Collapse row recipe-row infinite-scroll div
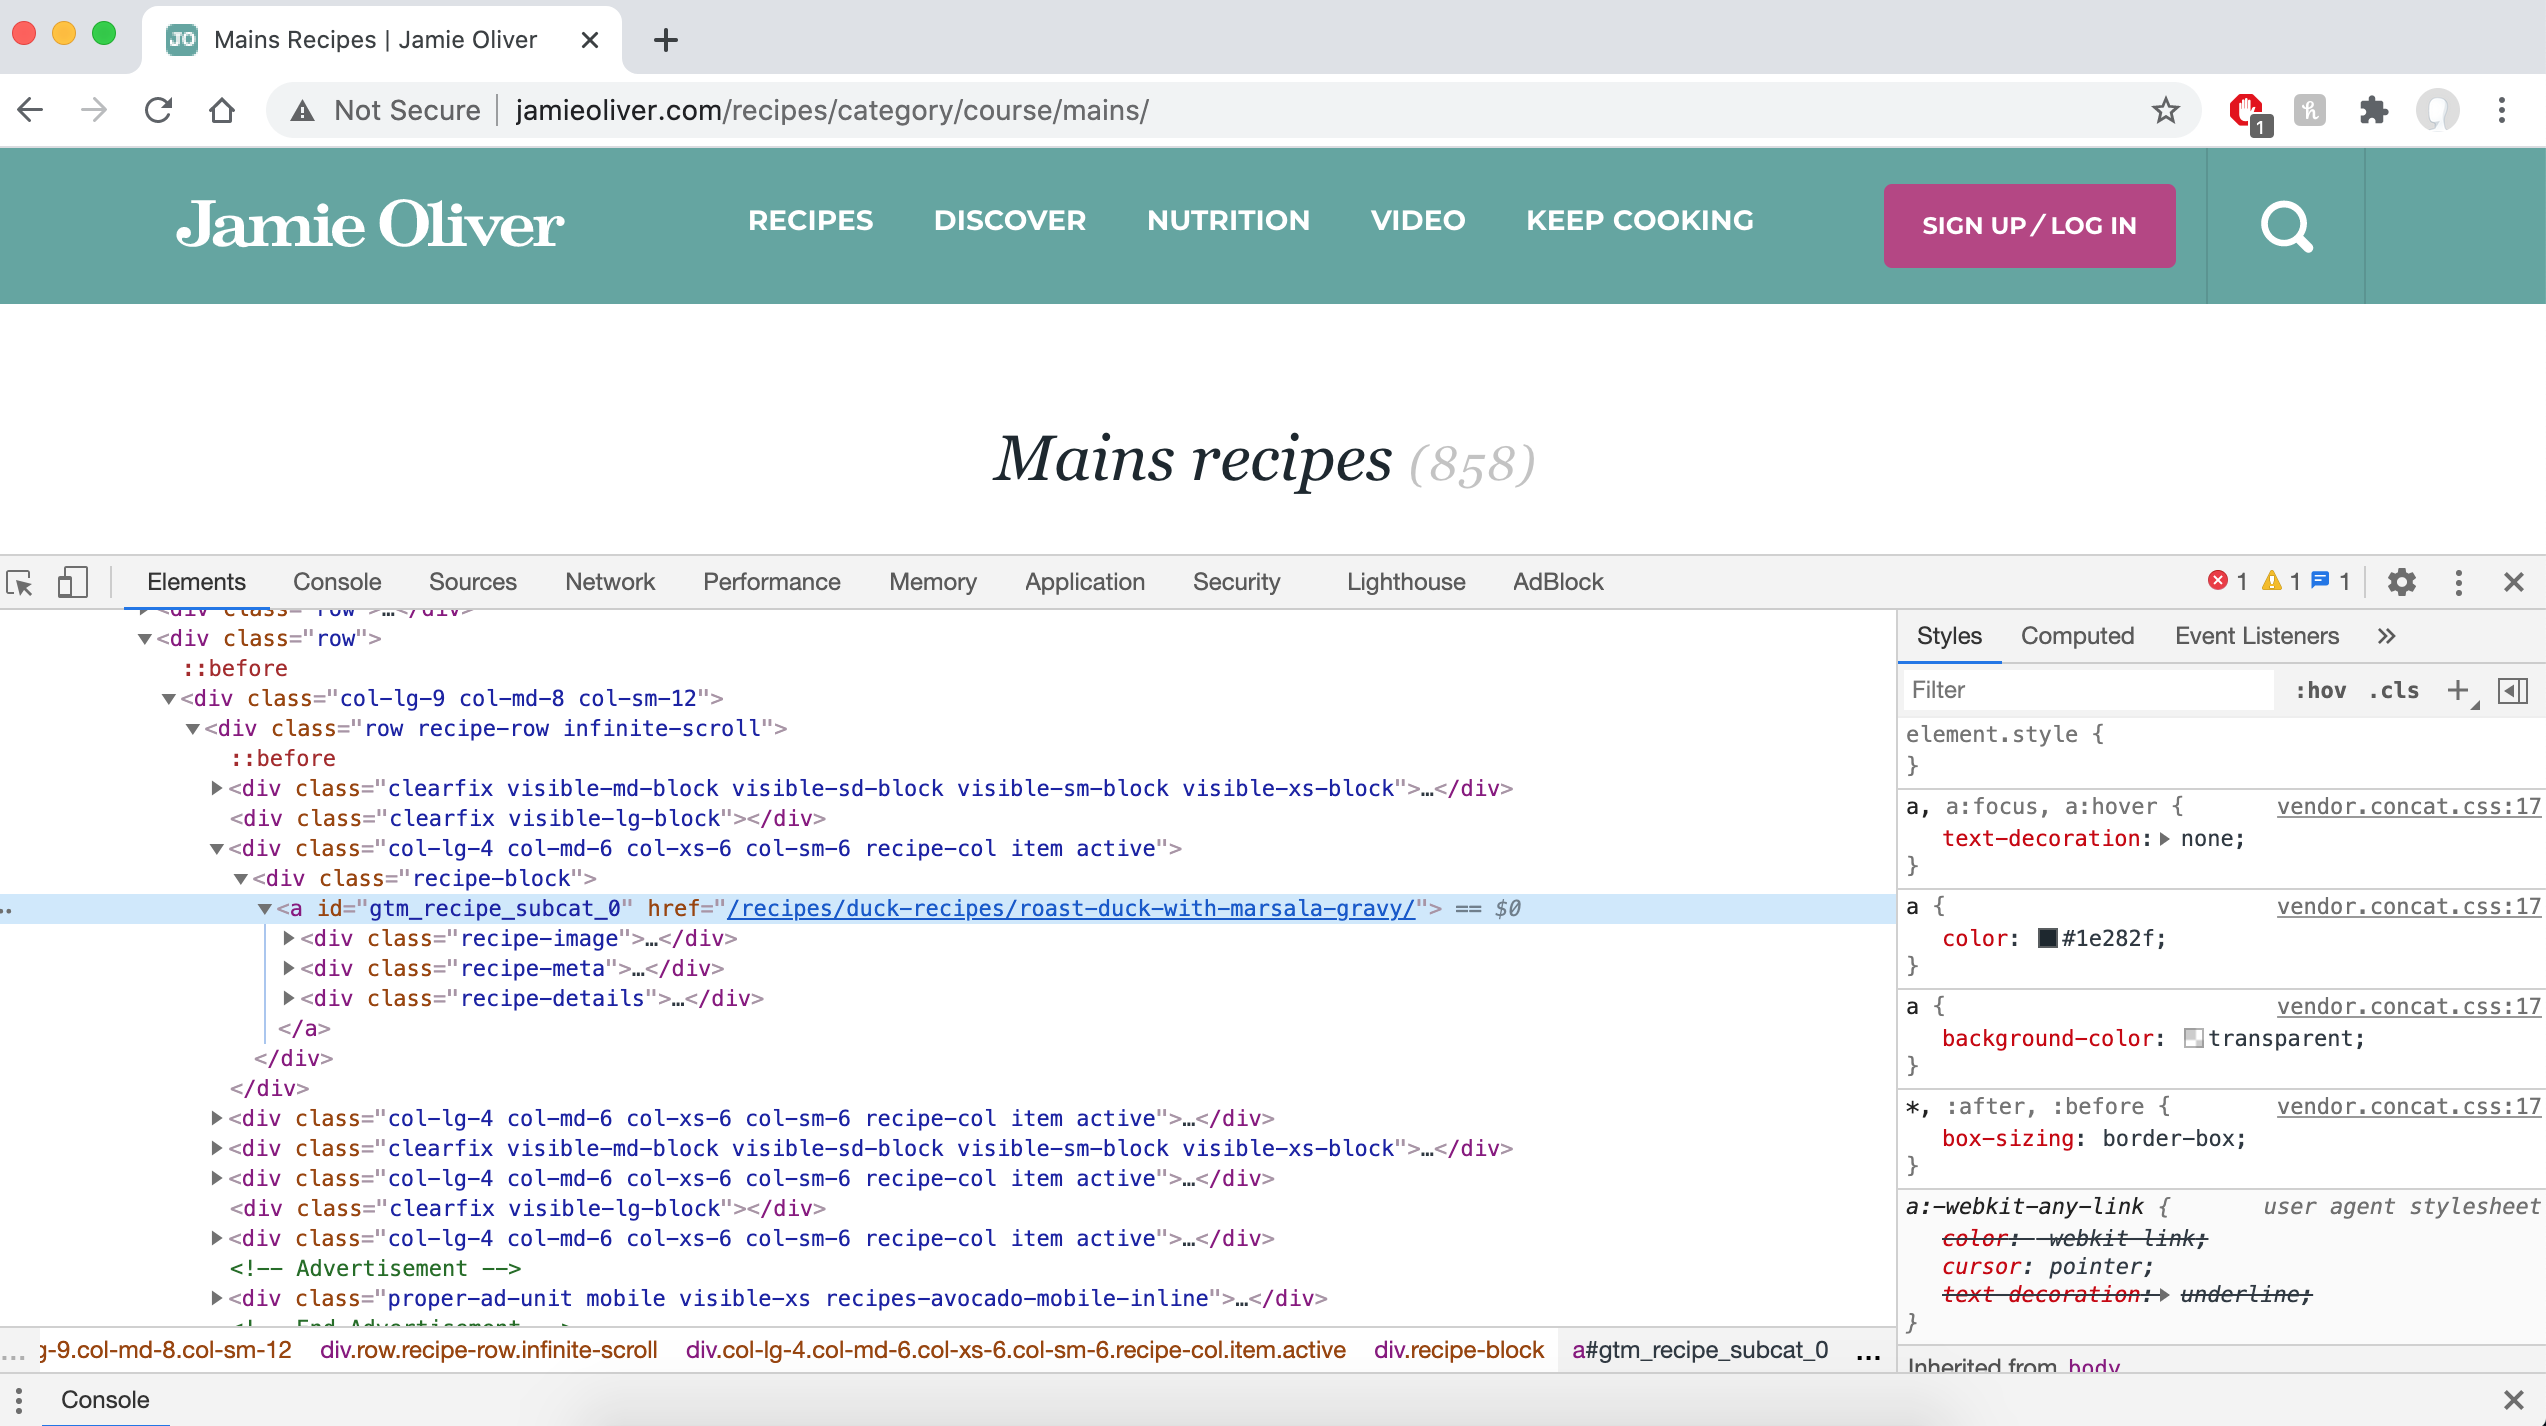Screen dimensions: 2546x1426 193,729
